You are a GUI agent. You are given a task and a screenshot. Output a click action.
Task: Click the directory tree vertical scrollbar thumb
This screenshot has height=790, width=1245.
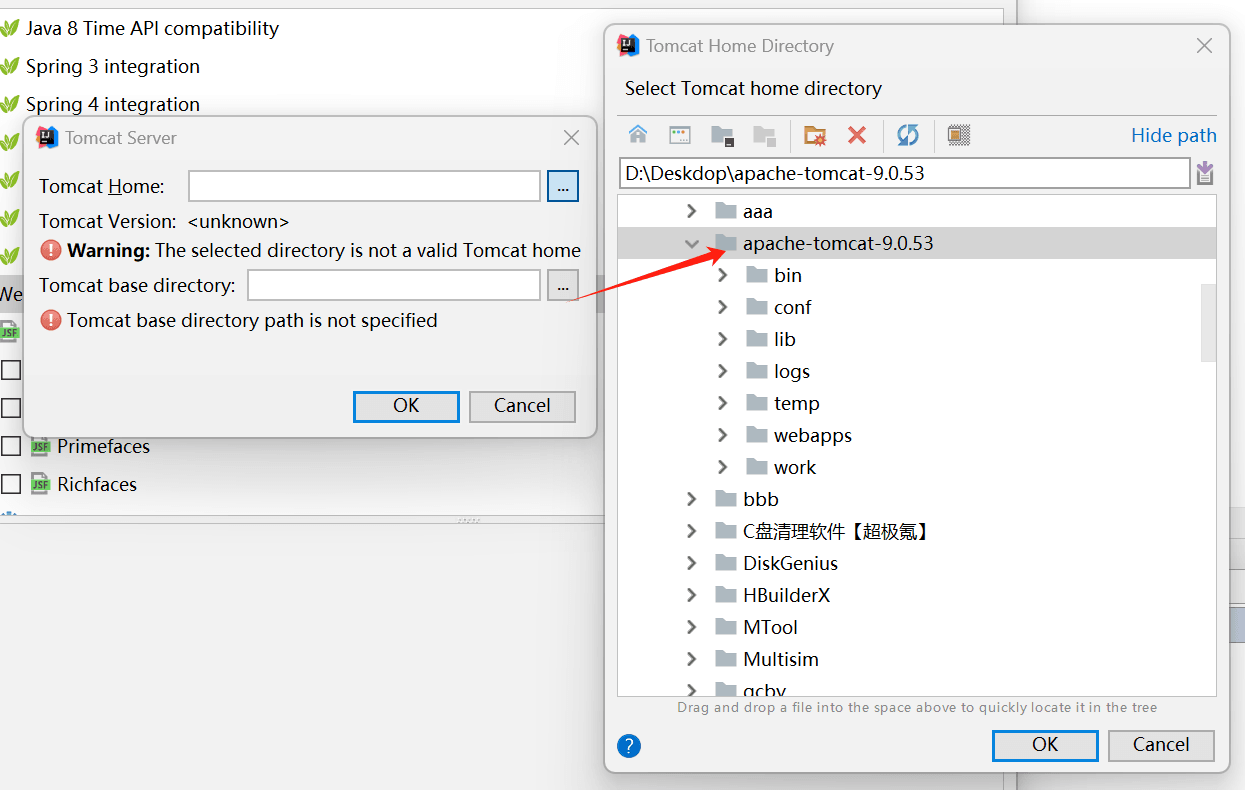pyautogui.click(x=1208, y=322)
